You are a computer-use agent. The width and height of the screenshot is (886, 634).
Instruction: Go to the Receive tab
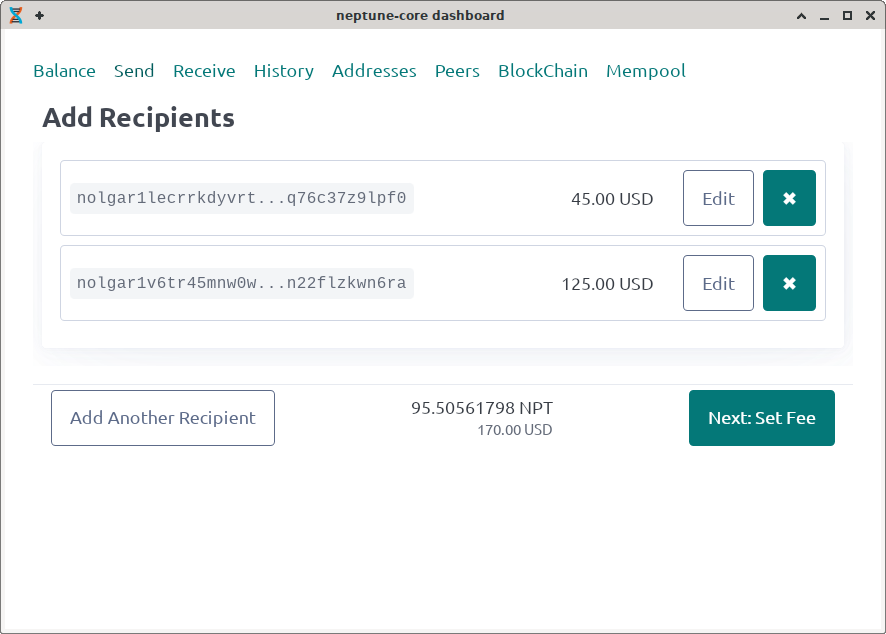point(204,71)
